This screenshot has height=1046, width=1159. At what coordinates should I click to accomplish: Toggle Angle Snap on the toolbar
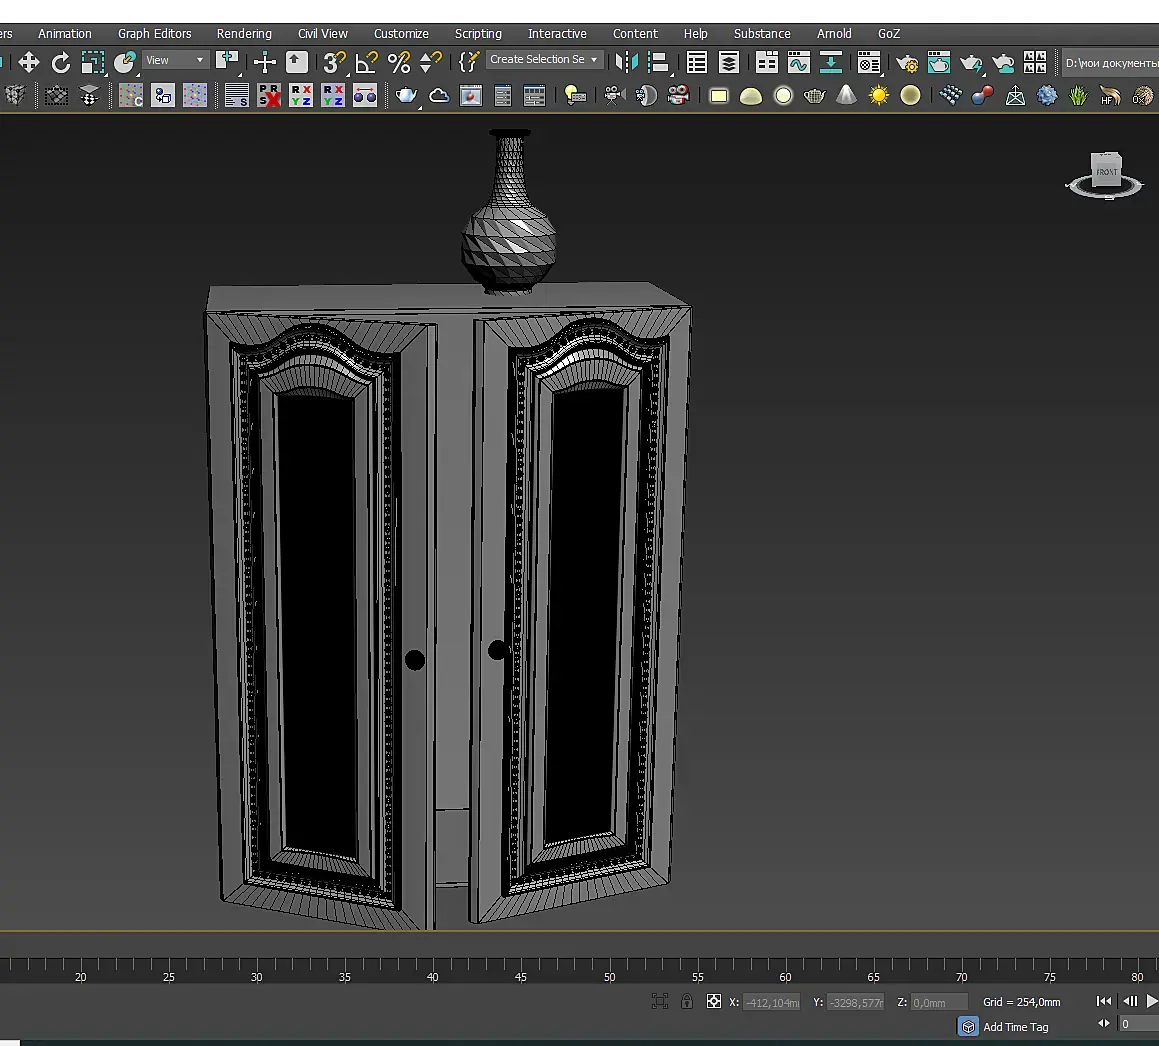click(367, 63)
